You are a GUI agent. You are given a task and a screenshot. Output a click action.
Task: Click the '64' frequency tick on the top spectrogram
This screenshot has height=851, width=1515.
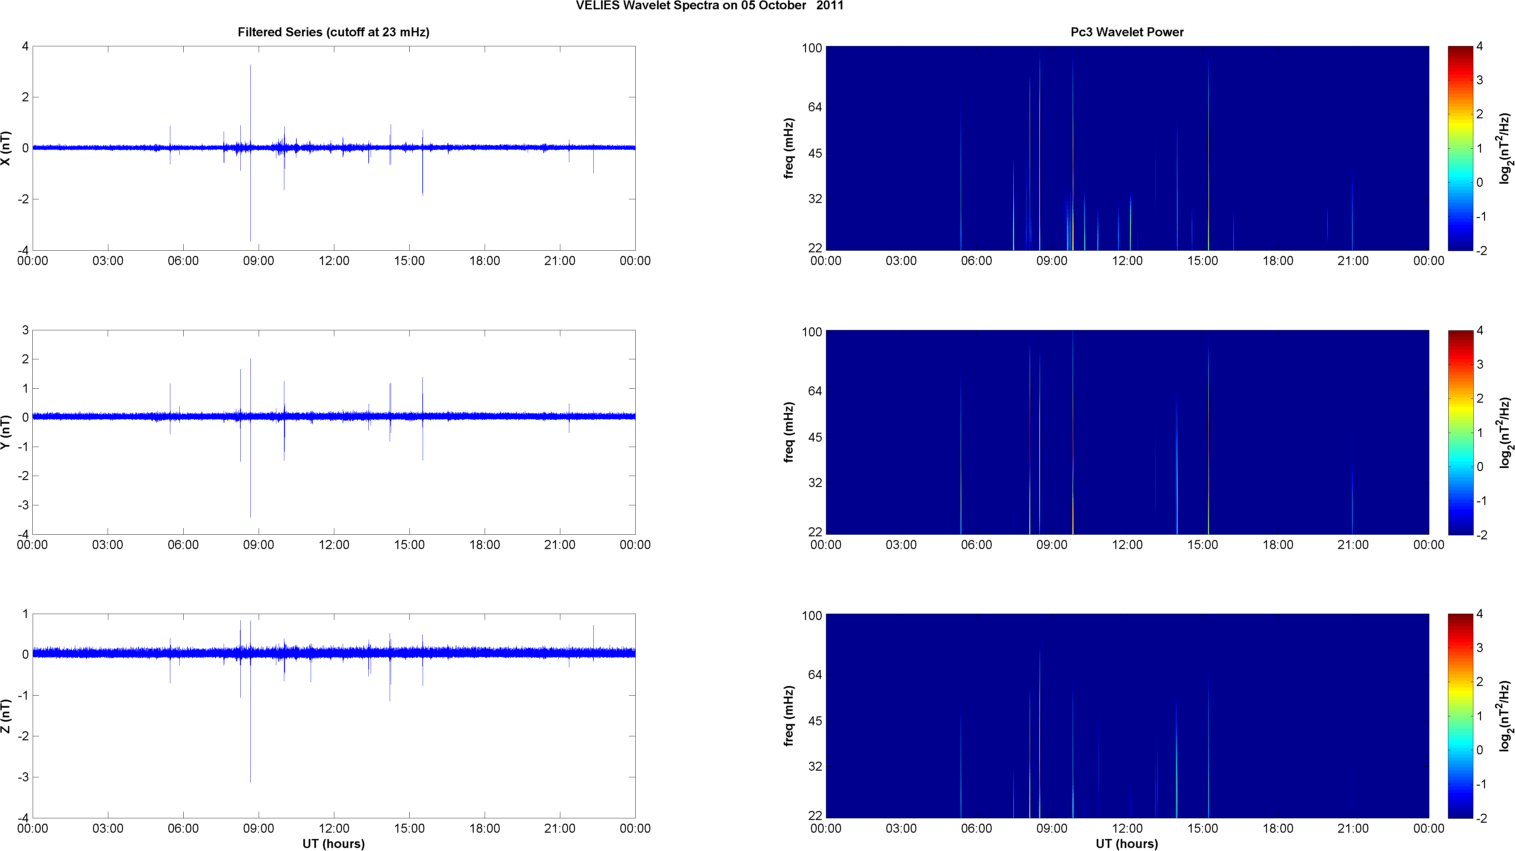pos(815,107)
